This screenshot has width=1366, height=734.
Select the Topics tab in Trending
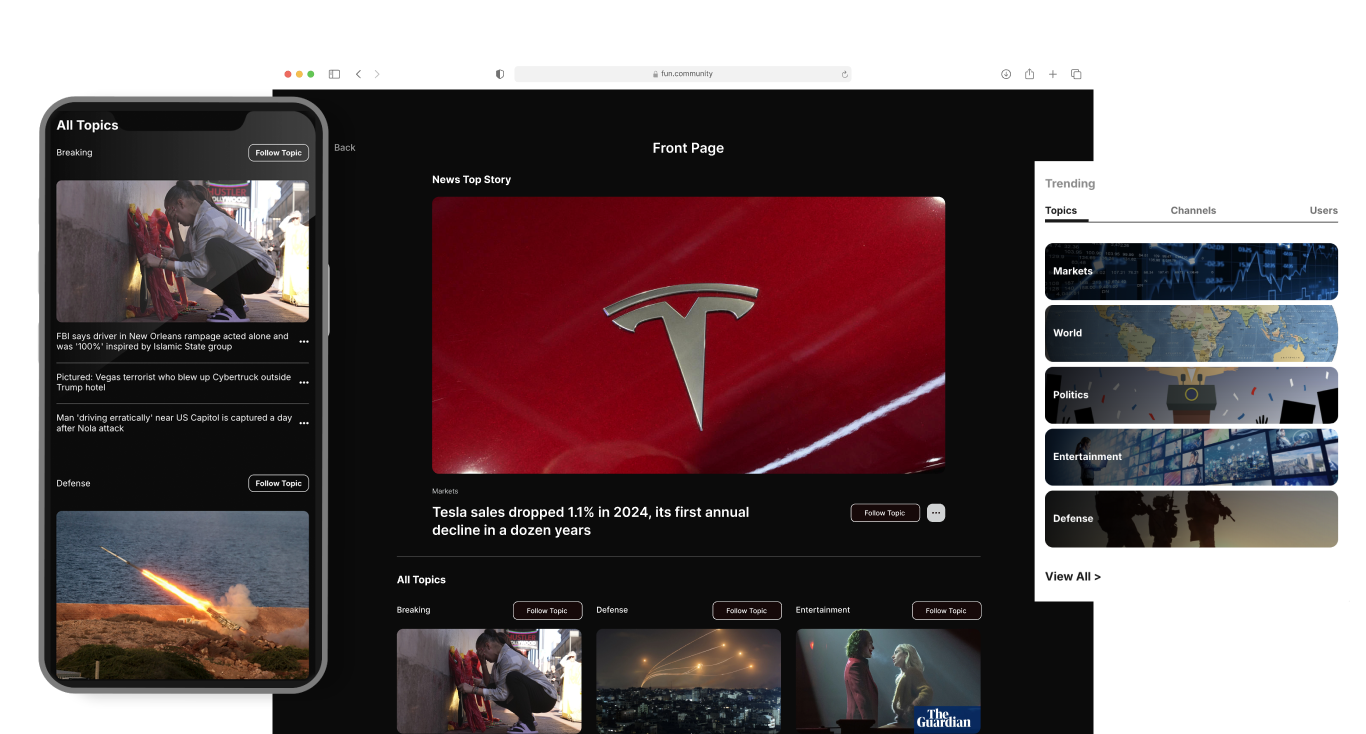click(1061, 211)
